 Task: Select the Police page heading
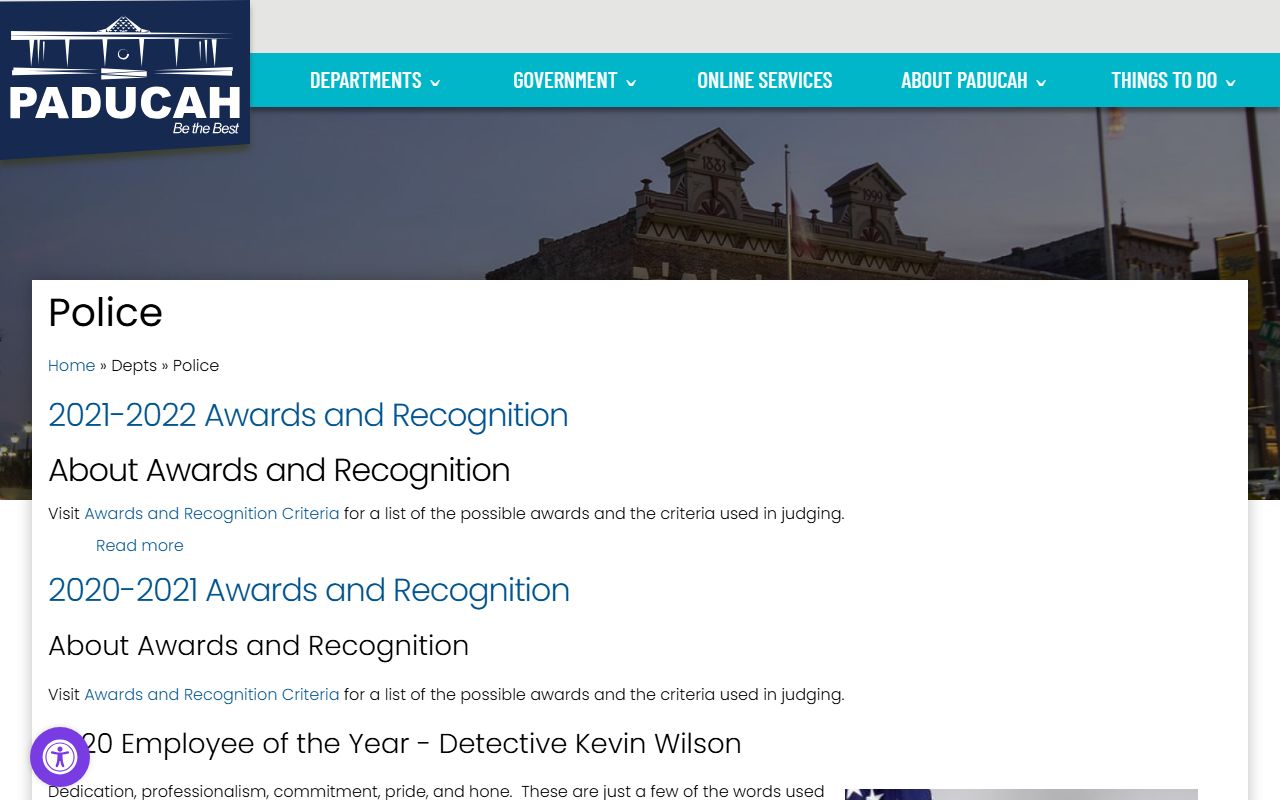105,313
